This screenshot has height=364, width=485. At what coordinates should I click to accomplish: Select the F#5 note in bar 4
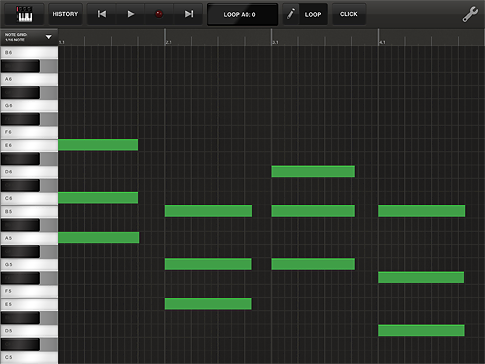point(421,277)
